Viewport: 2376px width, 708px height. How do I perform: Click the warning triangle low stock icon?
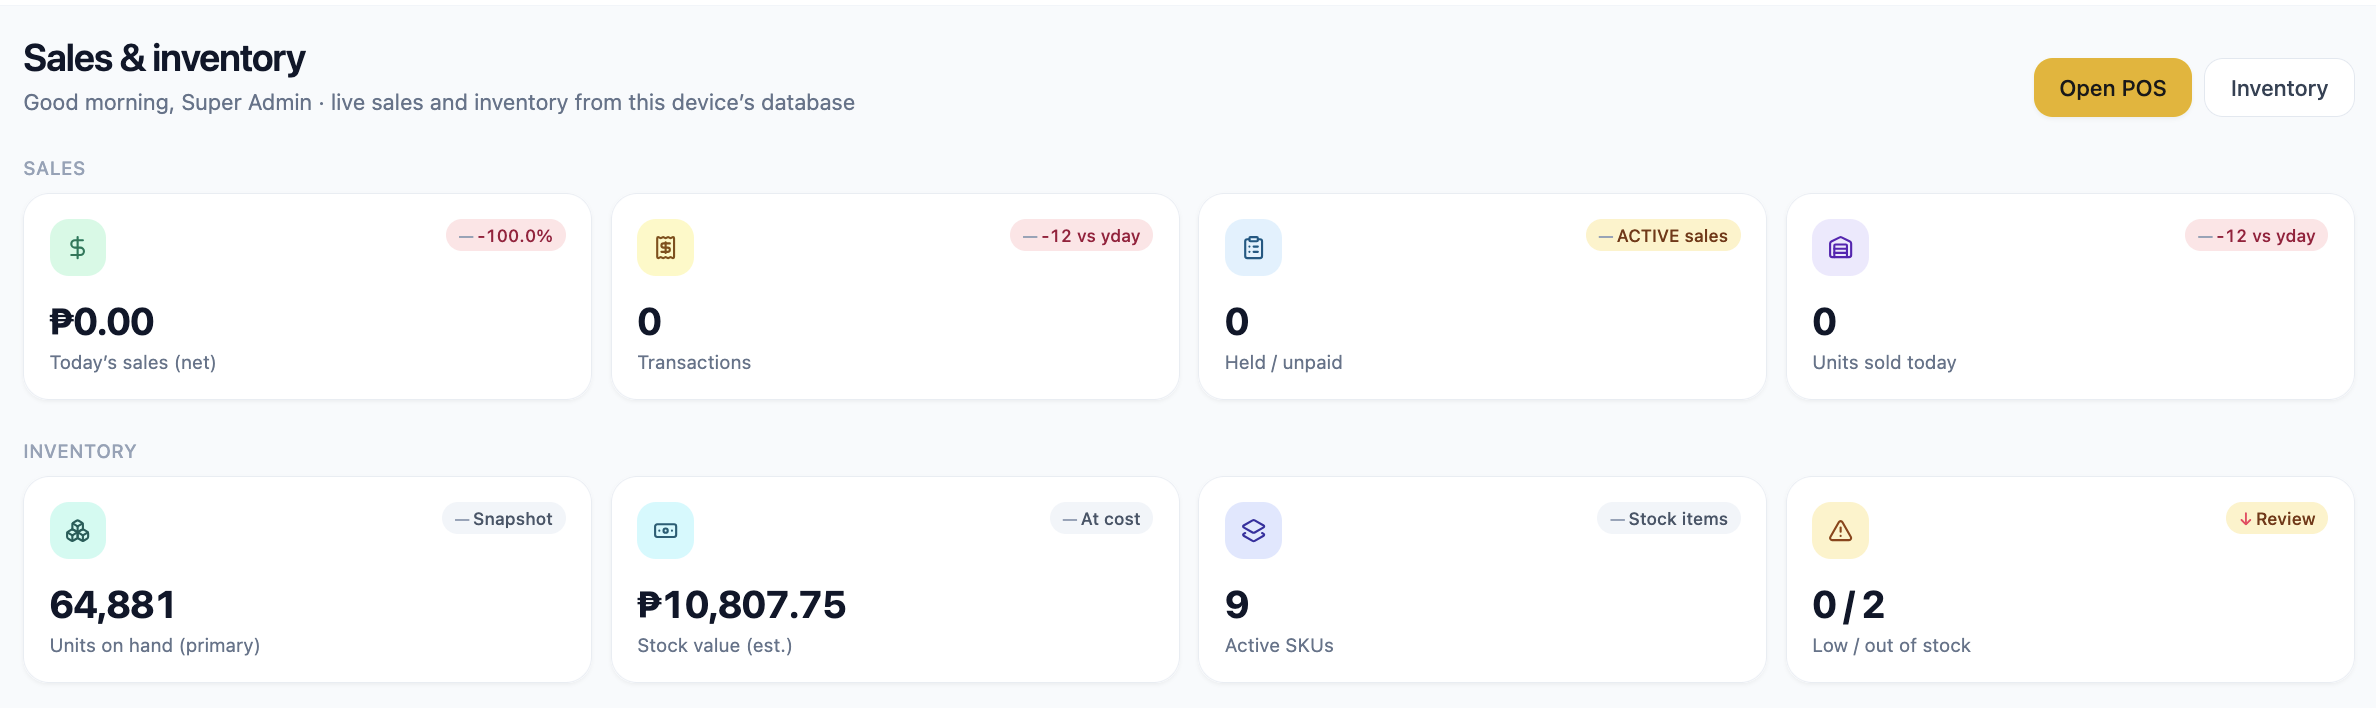point(1840,530)
